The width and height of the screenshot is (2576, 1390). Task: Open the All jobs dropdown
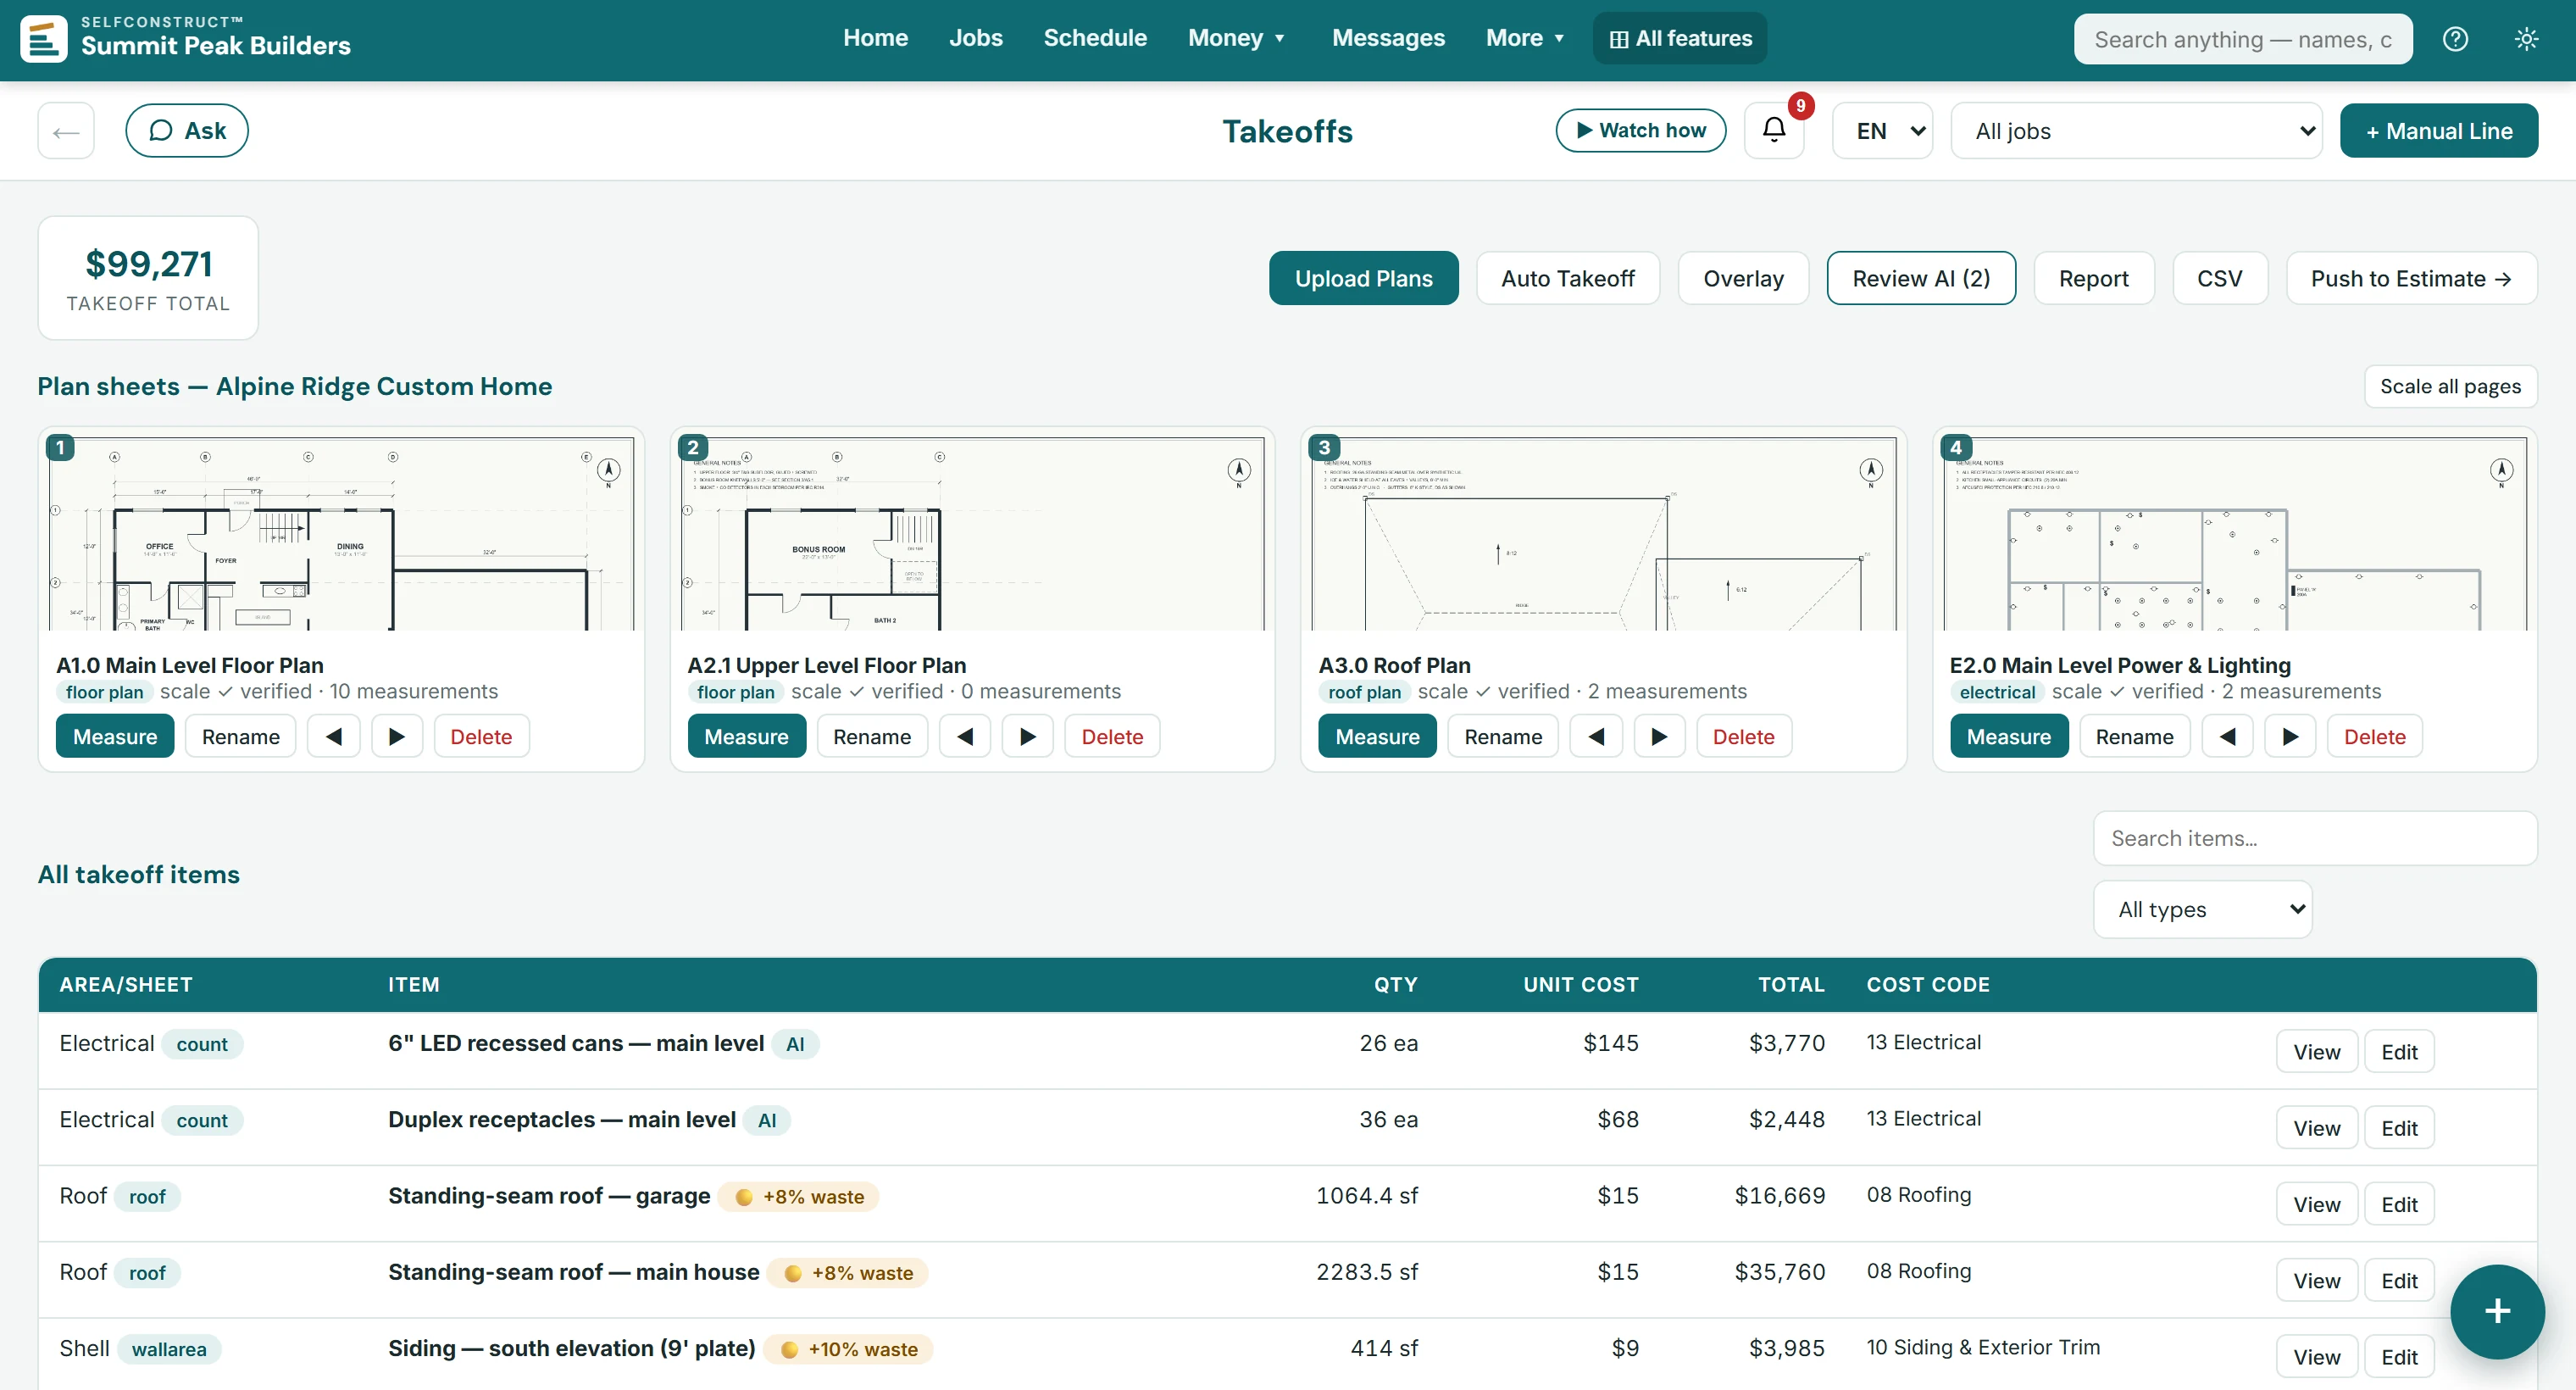click(2136, 131)
